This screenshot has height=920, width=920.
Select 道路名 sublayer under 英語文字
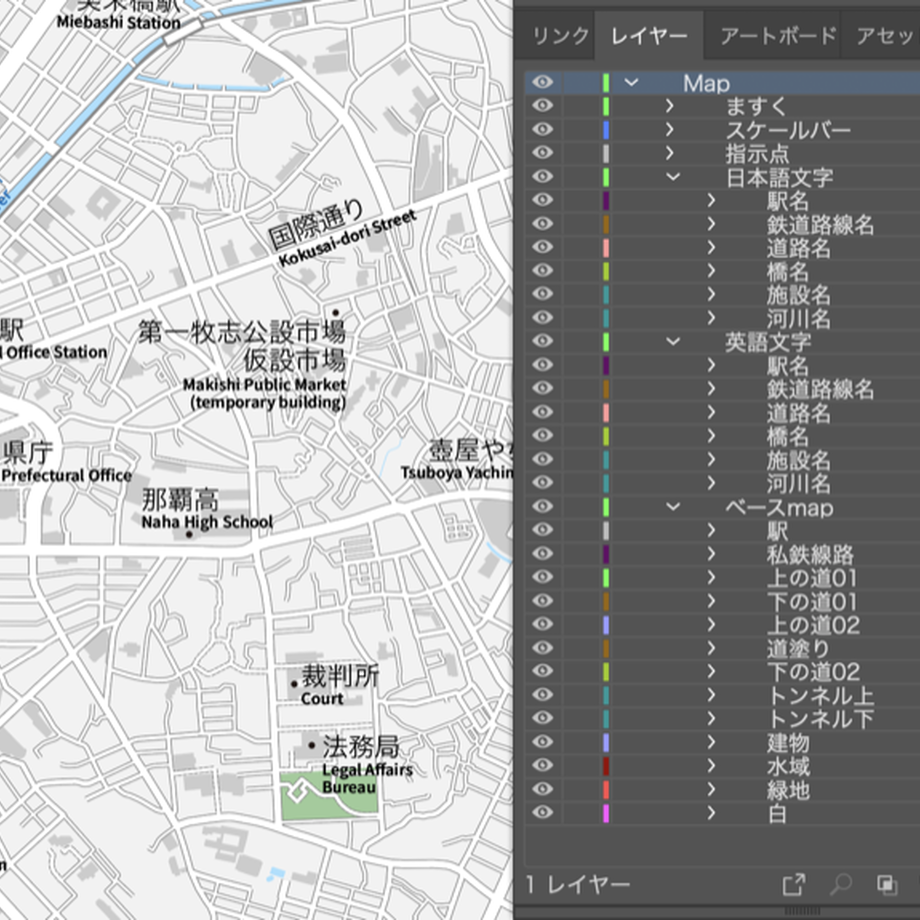799,413
